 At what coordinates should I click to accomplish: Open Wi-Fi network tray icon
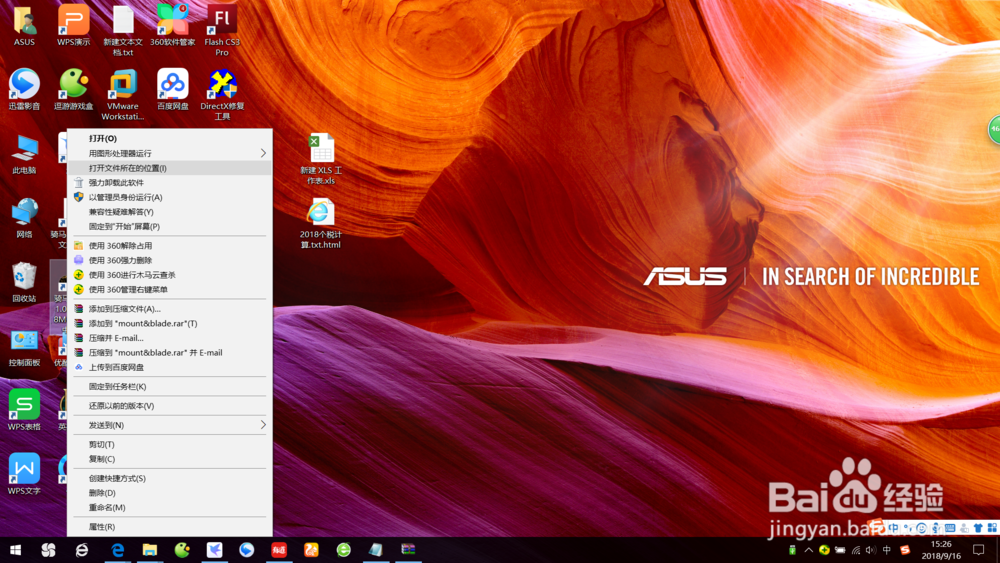(856, 550)
